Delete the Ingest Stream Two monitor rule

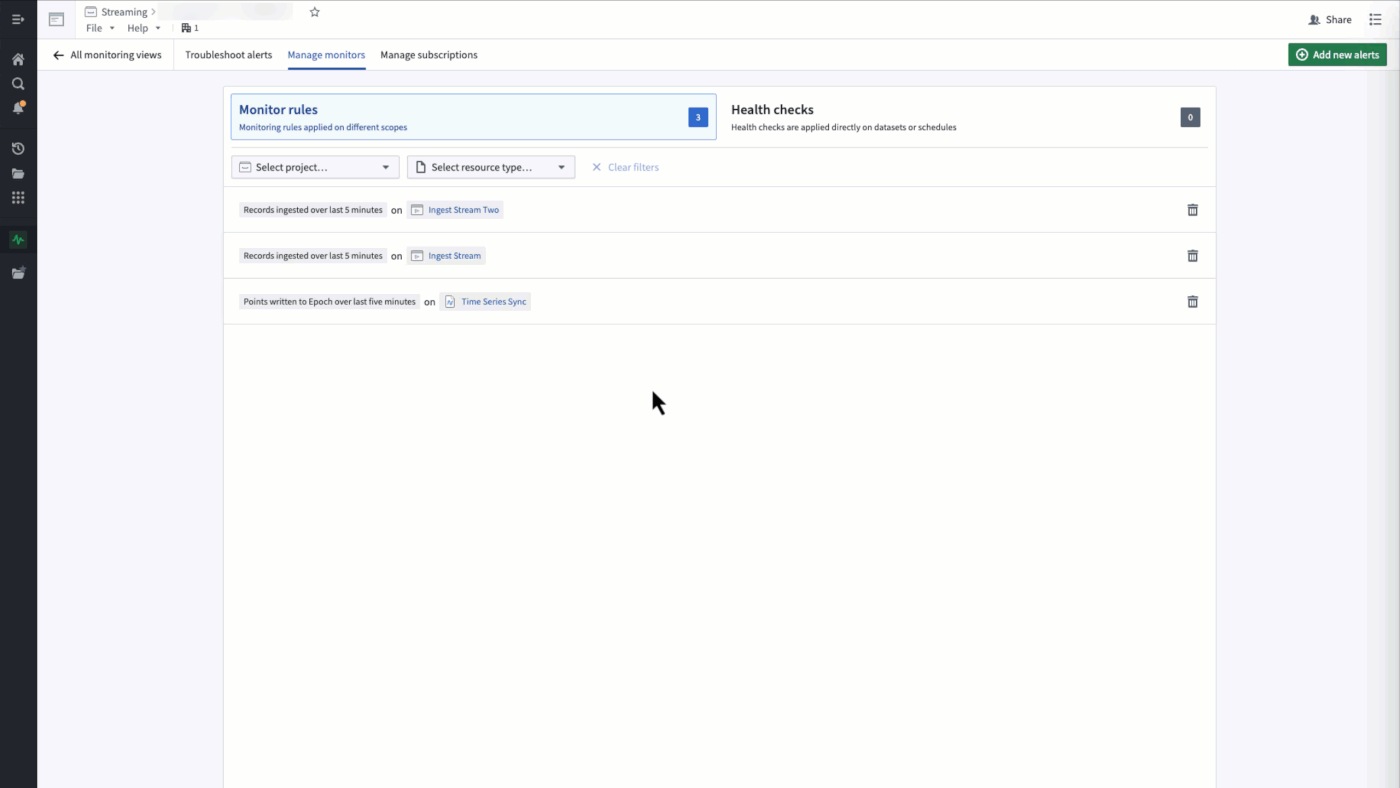[x=1192, y=210]
